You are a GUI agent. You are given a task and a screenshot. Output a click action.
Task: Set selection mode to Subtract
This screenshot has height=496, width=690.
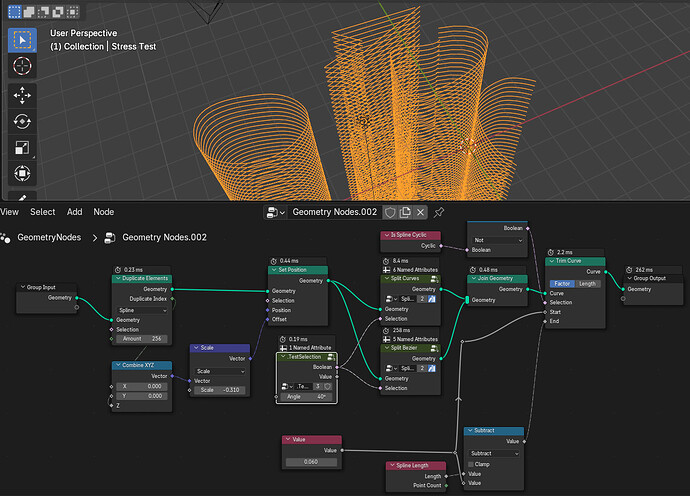(x=44, y=12)
